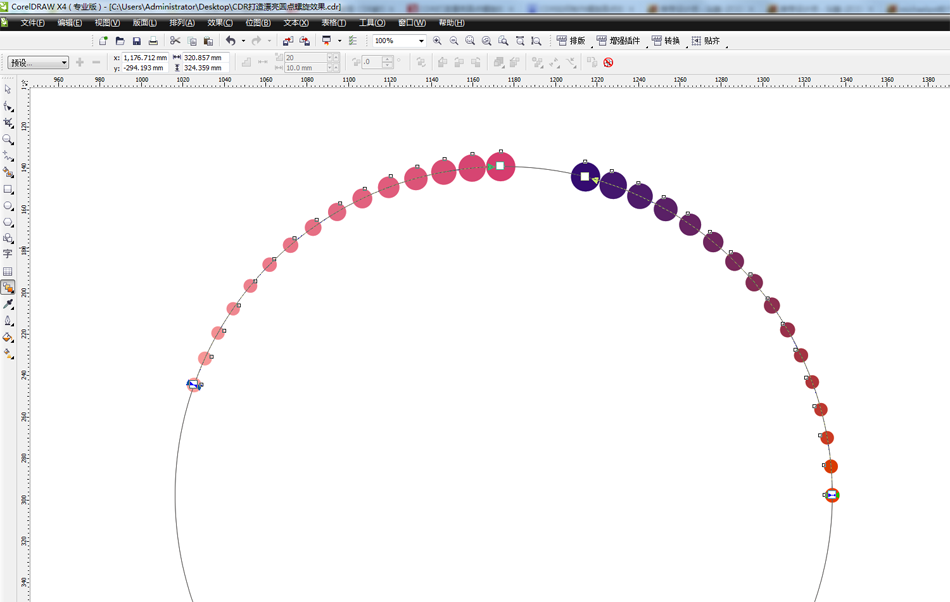Click the dark purple blend start circle
Viewport: 950px width, 602px height.
(585, 177)
